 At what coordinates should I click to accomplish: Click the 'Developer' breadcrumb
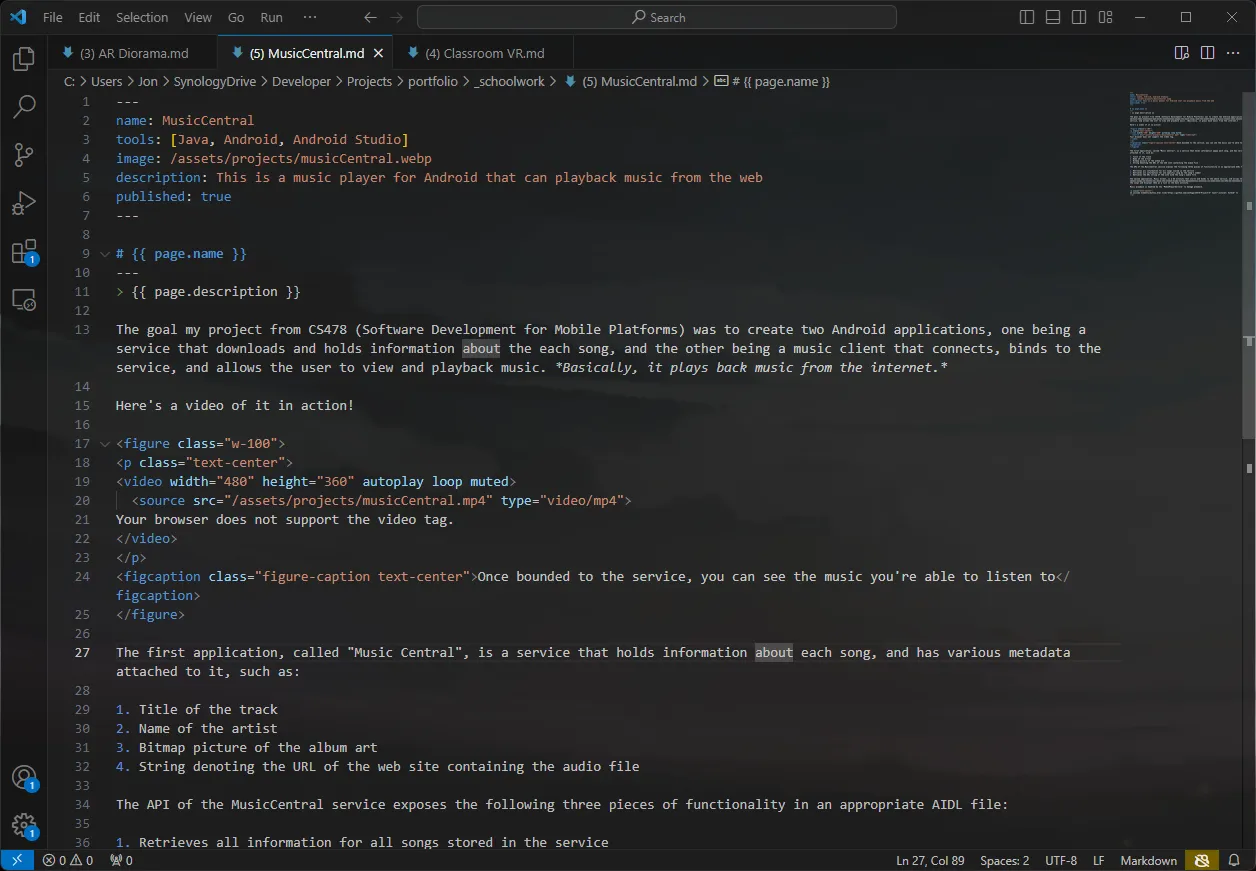coord(301,82)
